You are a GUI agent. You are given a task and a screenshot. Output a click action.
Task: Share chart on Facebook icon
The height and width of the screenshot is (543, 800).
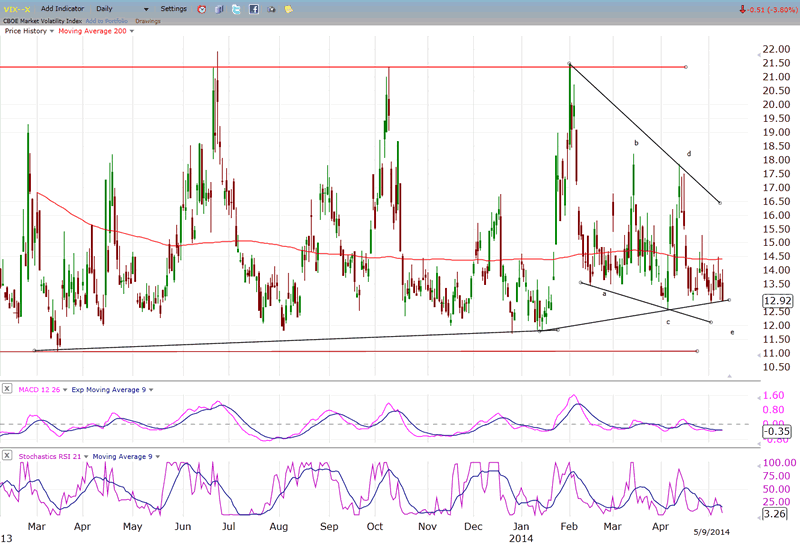point(254,9)
